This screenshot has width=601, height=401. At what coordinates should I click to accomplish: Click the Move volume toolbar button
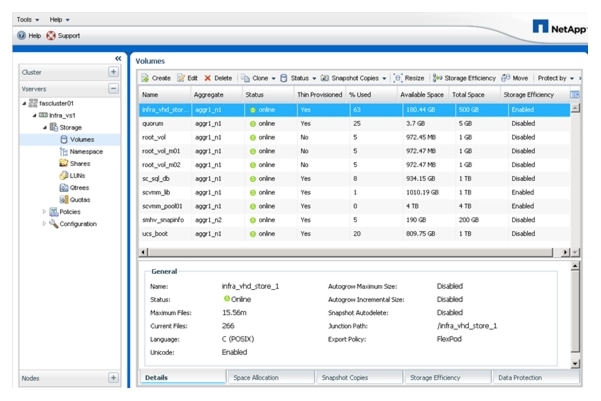[516, 78]
